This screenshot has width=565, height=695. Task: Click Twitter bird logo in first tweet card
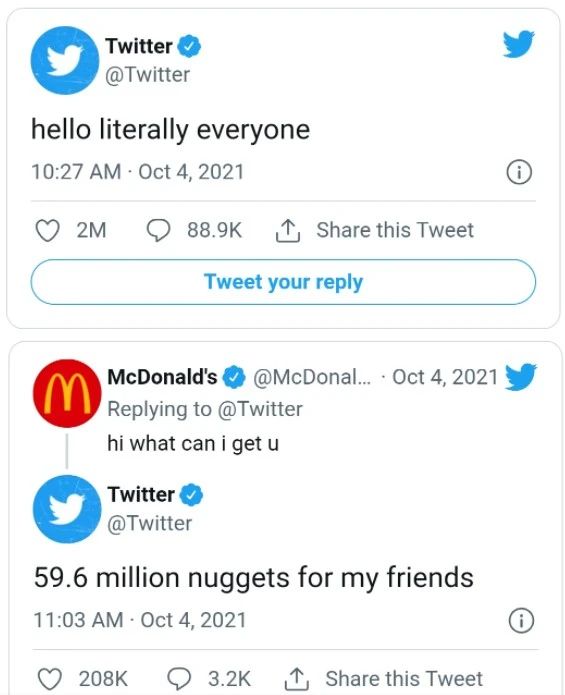click(518, 43)
